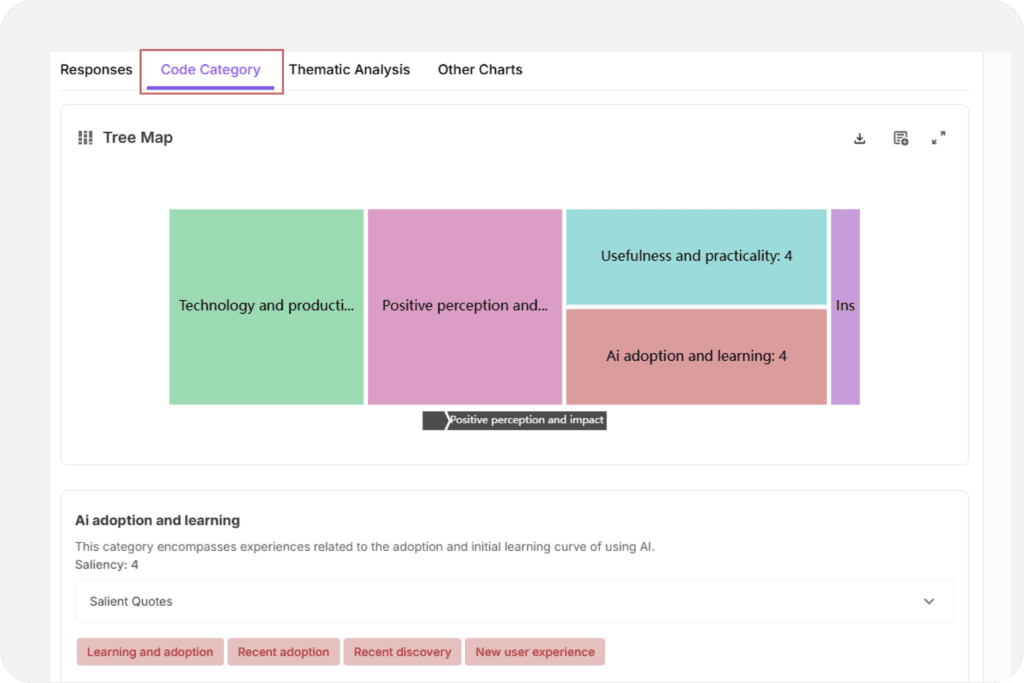Open the Responses tab
1024x683 pixels.
point(96,70)
